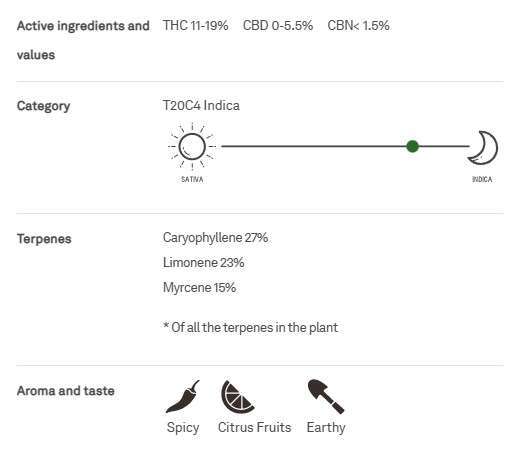Click the T20C4 Indica category text
Image resolution: width=525 pixels, height=451 pixels.
point(201,105)
